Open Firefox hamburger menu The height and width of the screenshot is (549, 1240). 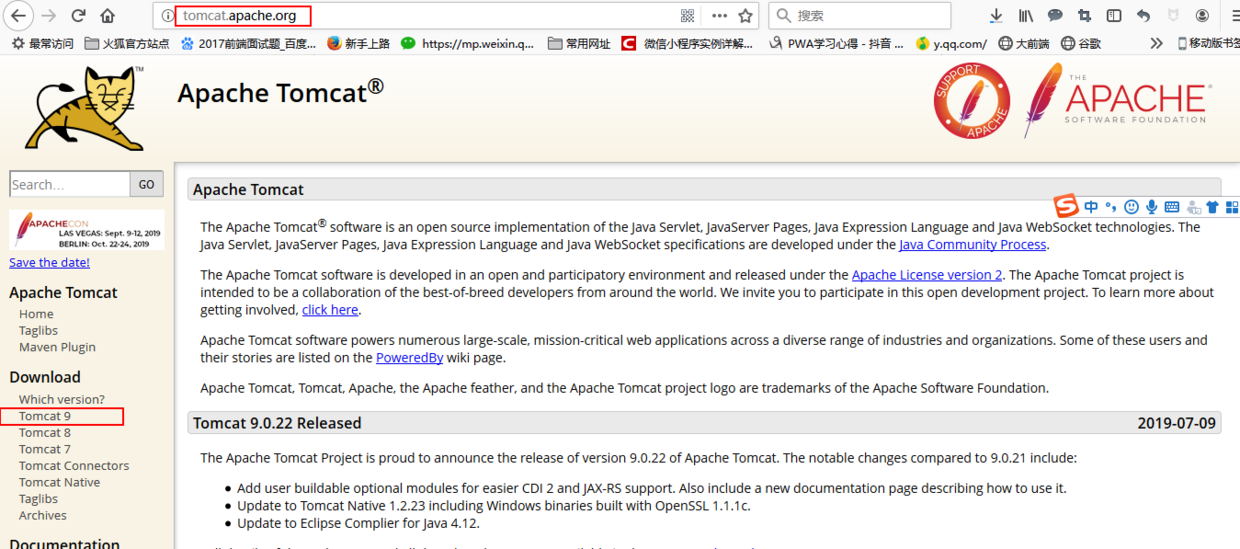(x=1234, y=16)
